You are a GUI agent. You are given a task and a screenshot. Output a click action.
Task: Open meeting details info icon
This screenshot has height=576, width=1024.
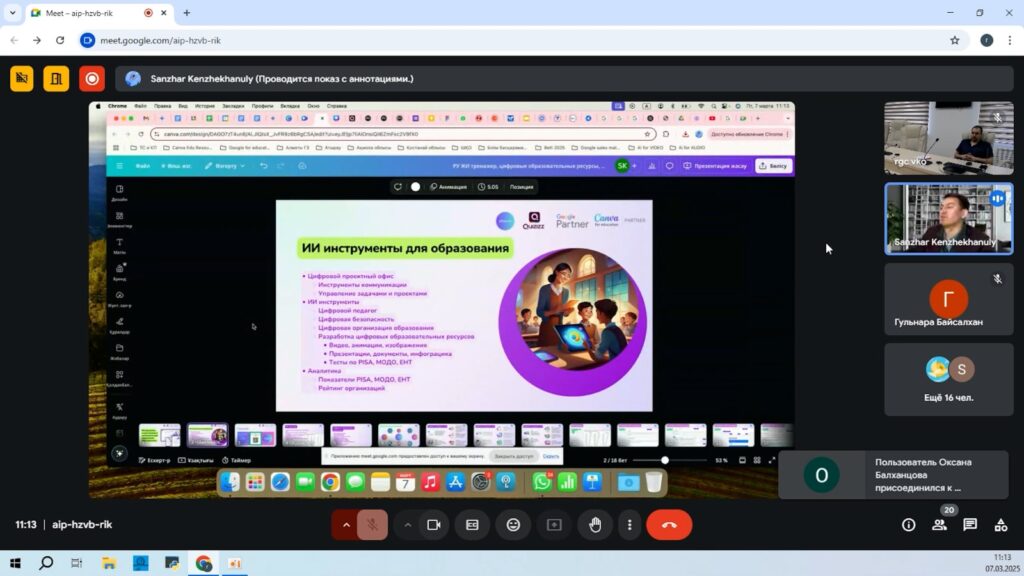tap(908, 525)
